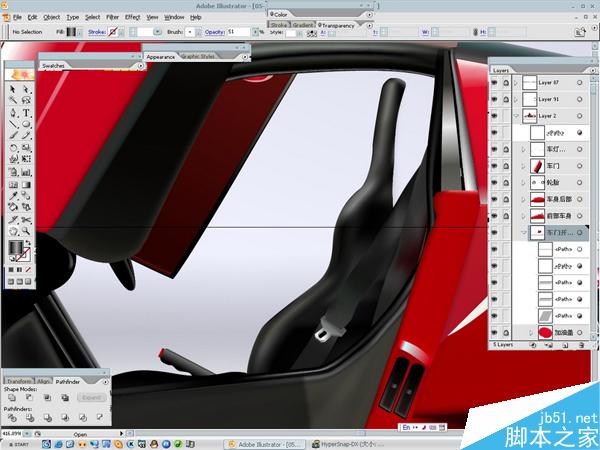Click the Fill swatch in control bar

click(71, 32)
